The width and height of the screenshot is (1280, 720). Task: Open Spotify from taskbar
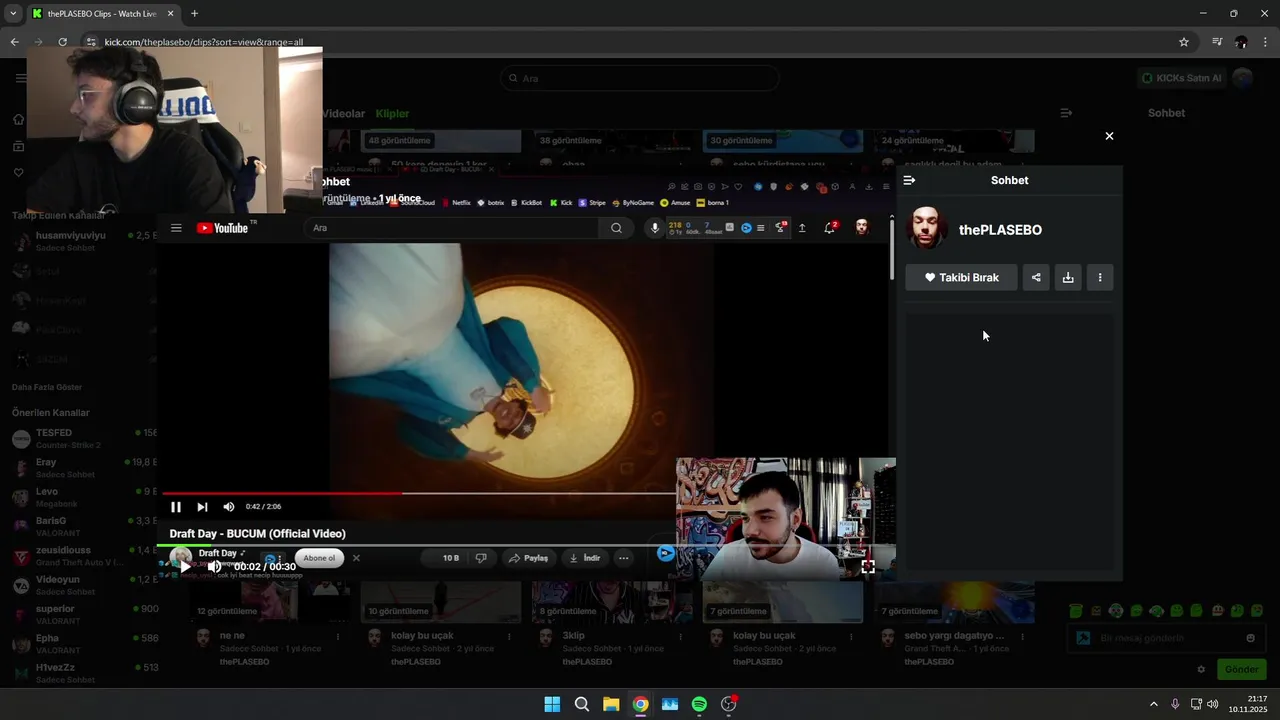click(699, 704)
